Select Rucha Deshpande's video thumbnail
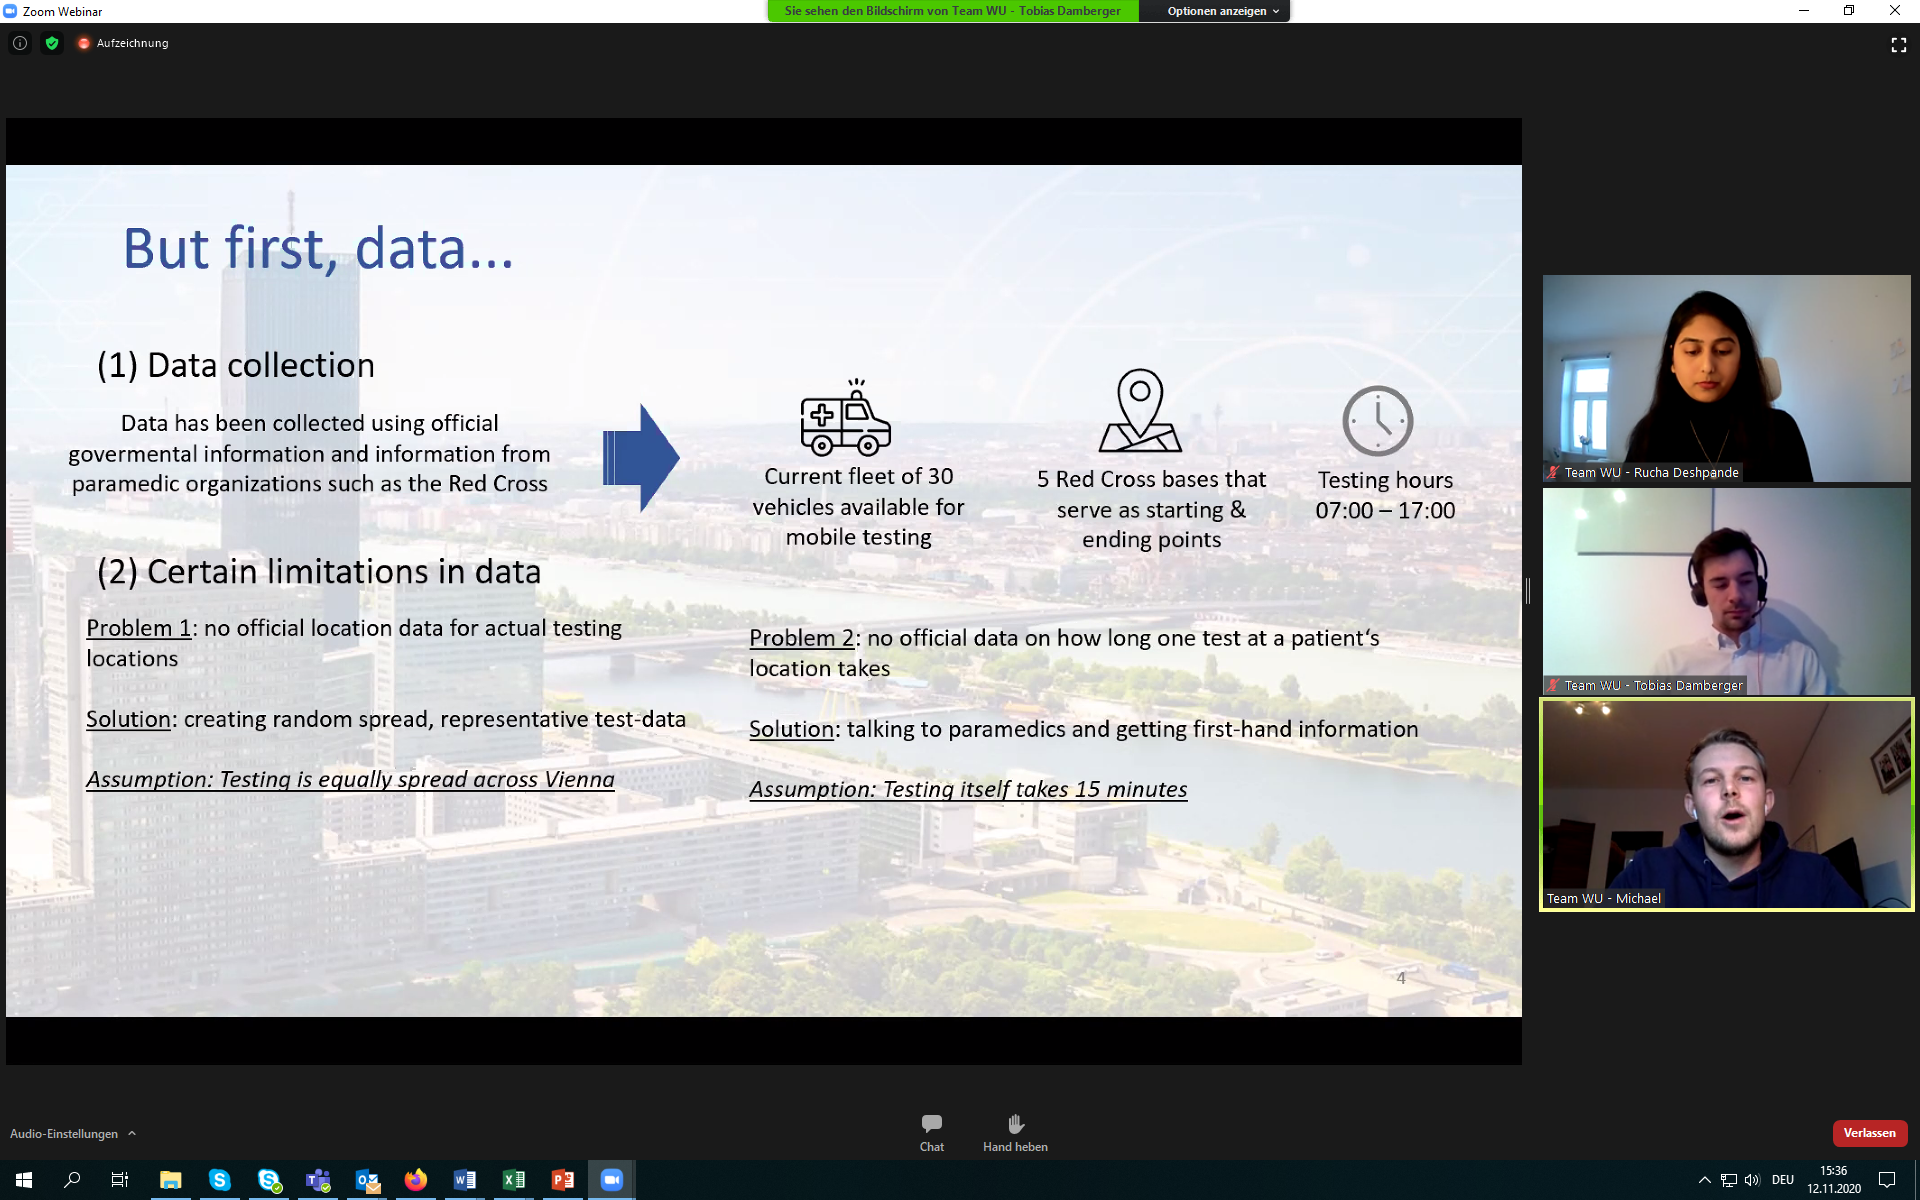 tap(1726, 378)
